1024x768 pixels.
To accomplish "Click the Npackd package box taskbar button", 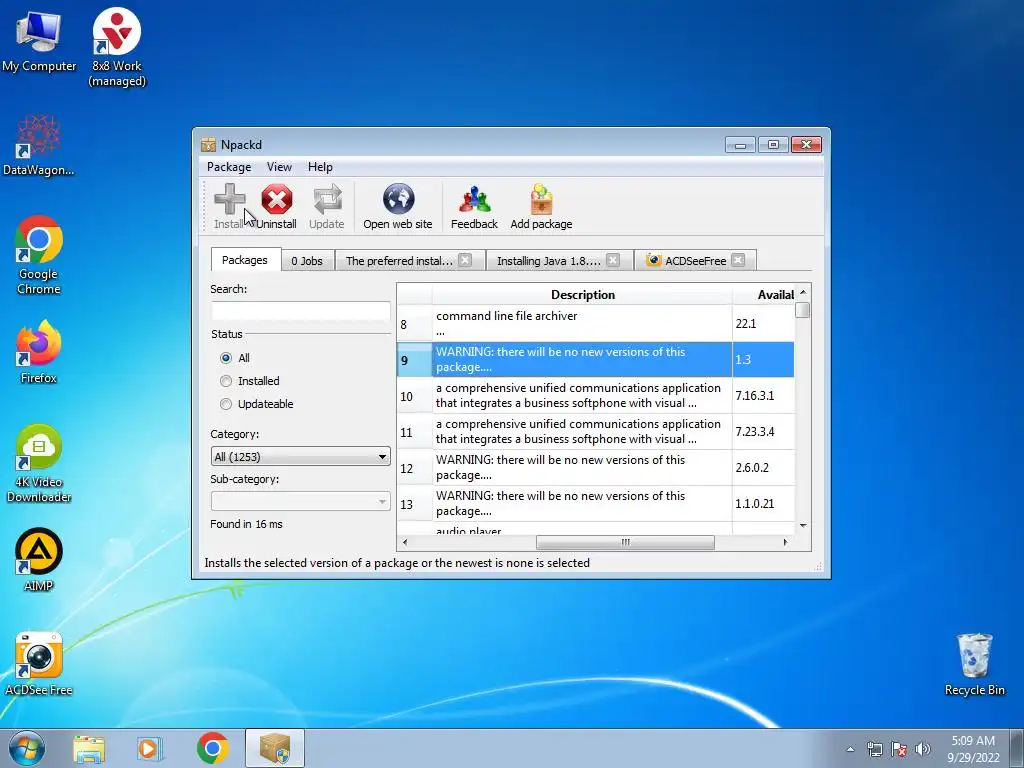I will (x=275, y=748).
